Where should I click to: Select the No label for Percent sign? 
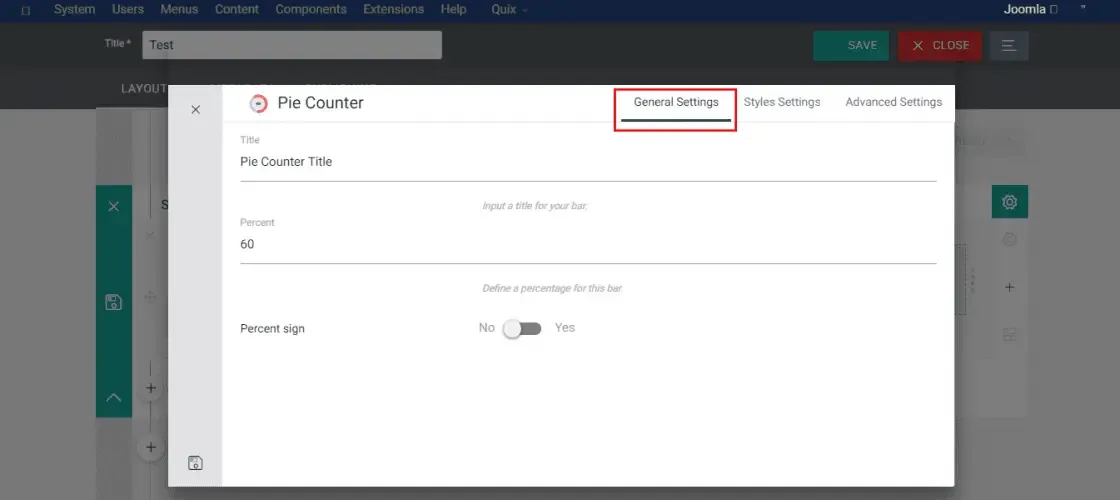click(x=486, y=328)
